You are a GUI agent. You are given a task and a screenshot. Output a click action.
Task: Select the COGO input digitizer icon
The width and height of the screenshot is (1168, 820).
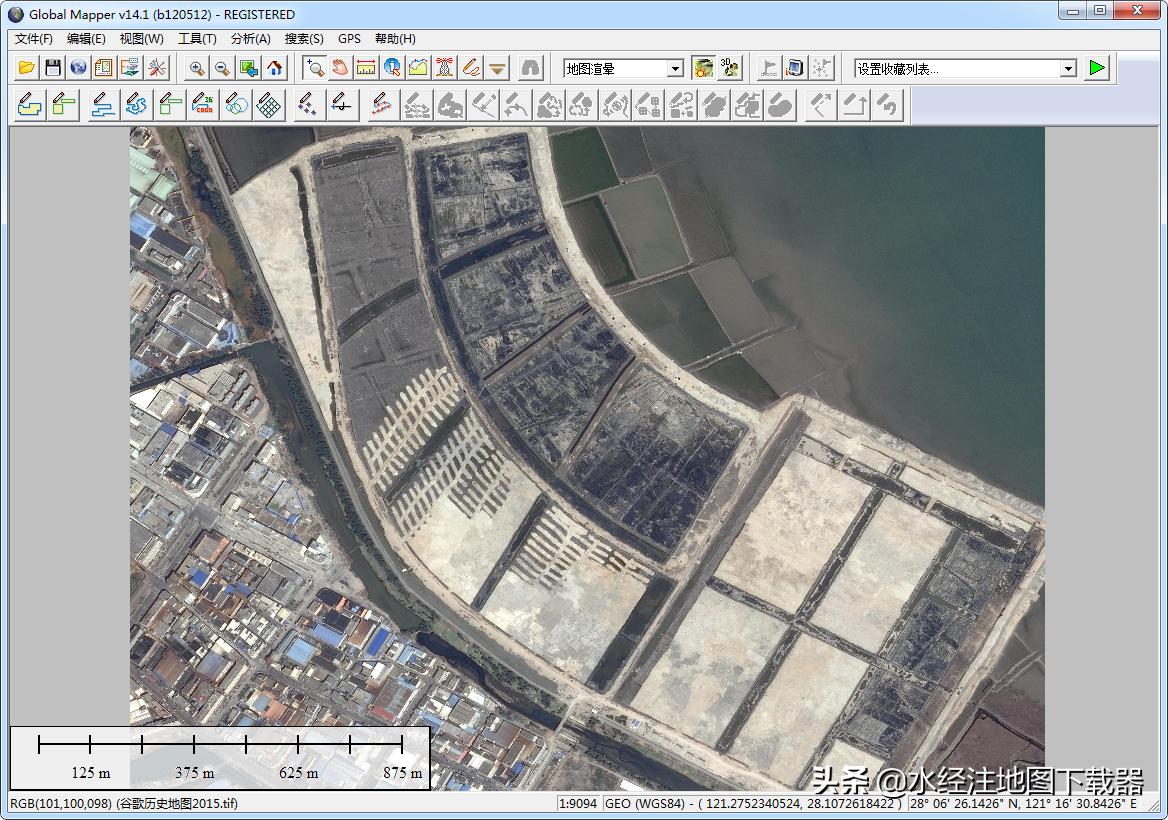click(204, 104)
